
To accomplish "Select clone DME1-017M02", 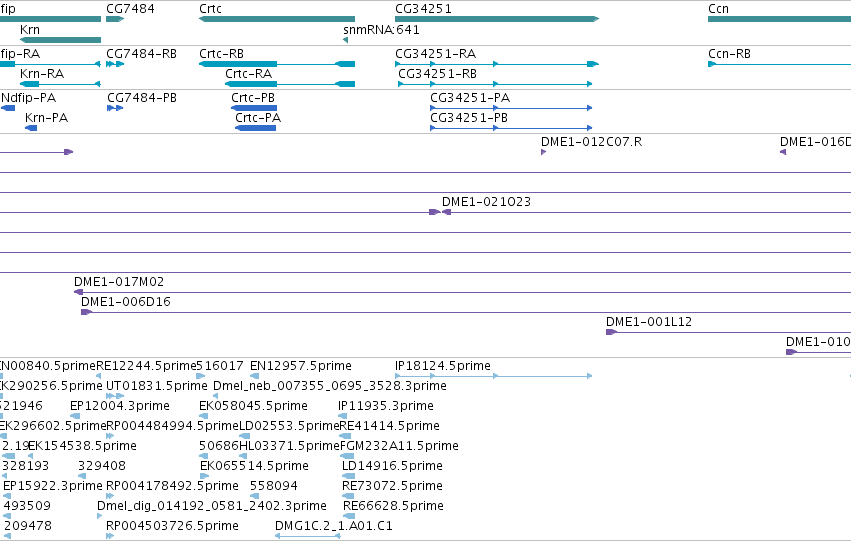I will pos(119,282).
